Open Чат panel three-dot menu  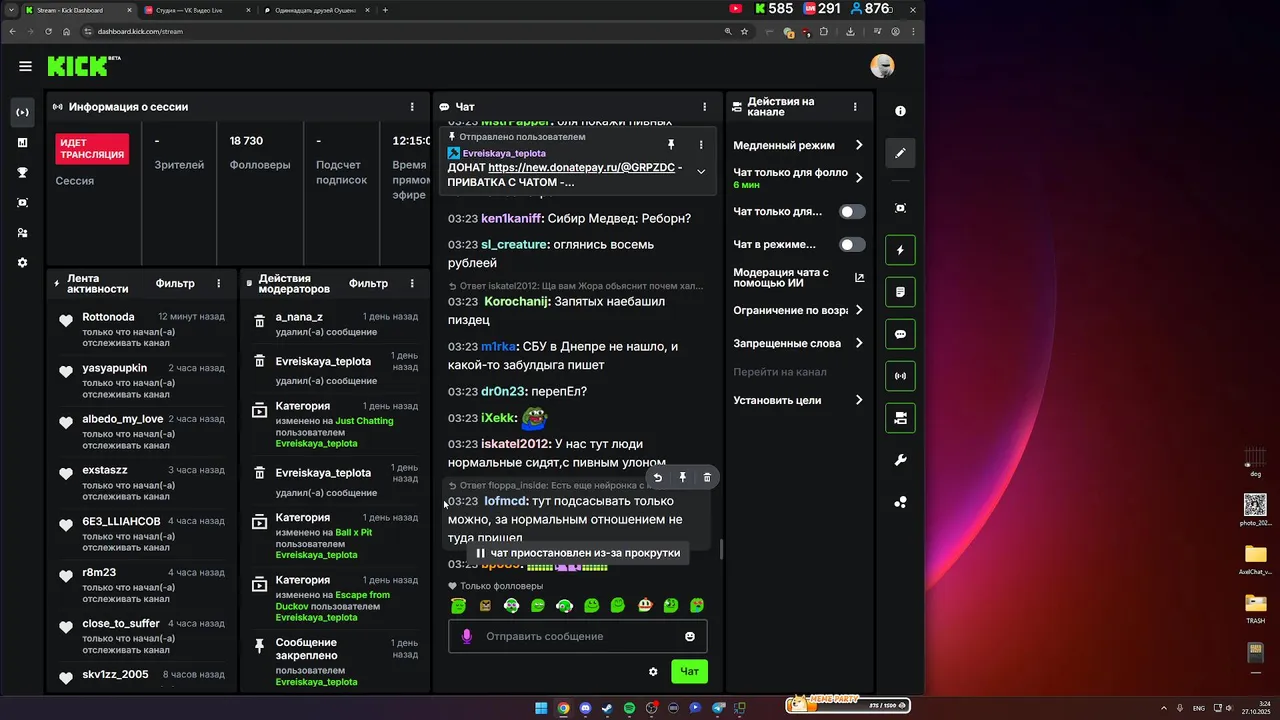tap(705, 107)
